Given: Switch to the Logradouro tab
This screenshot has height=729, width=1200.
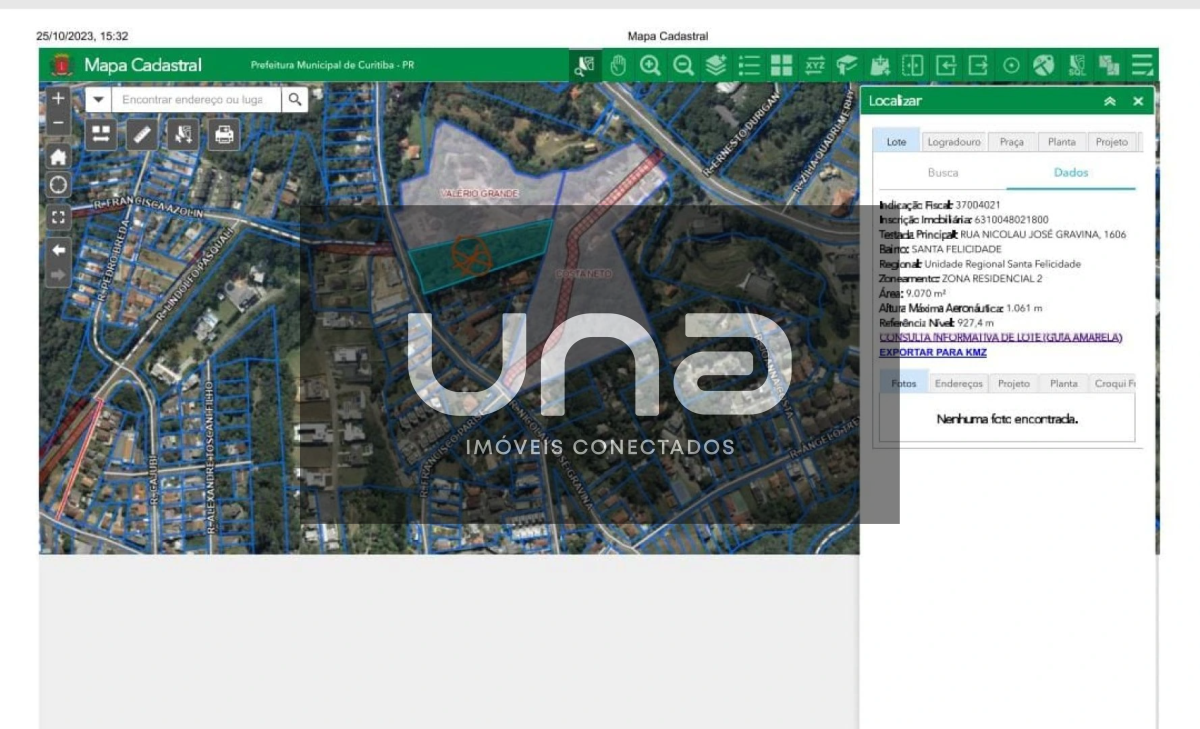Looking at the screenshot, I should pos(953,142).
